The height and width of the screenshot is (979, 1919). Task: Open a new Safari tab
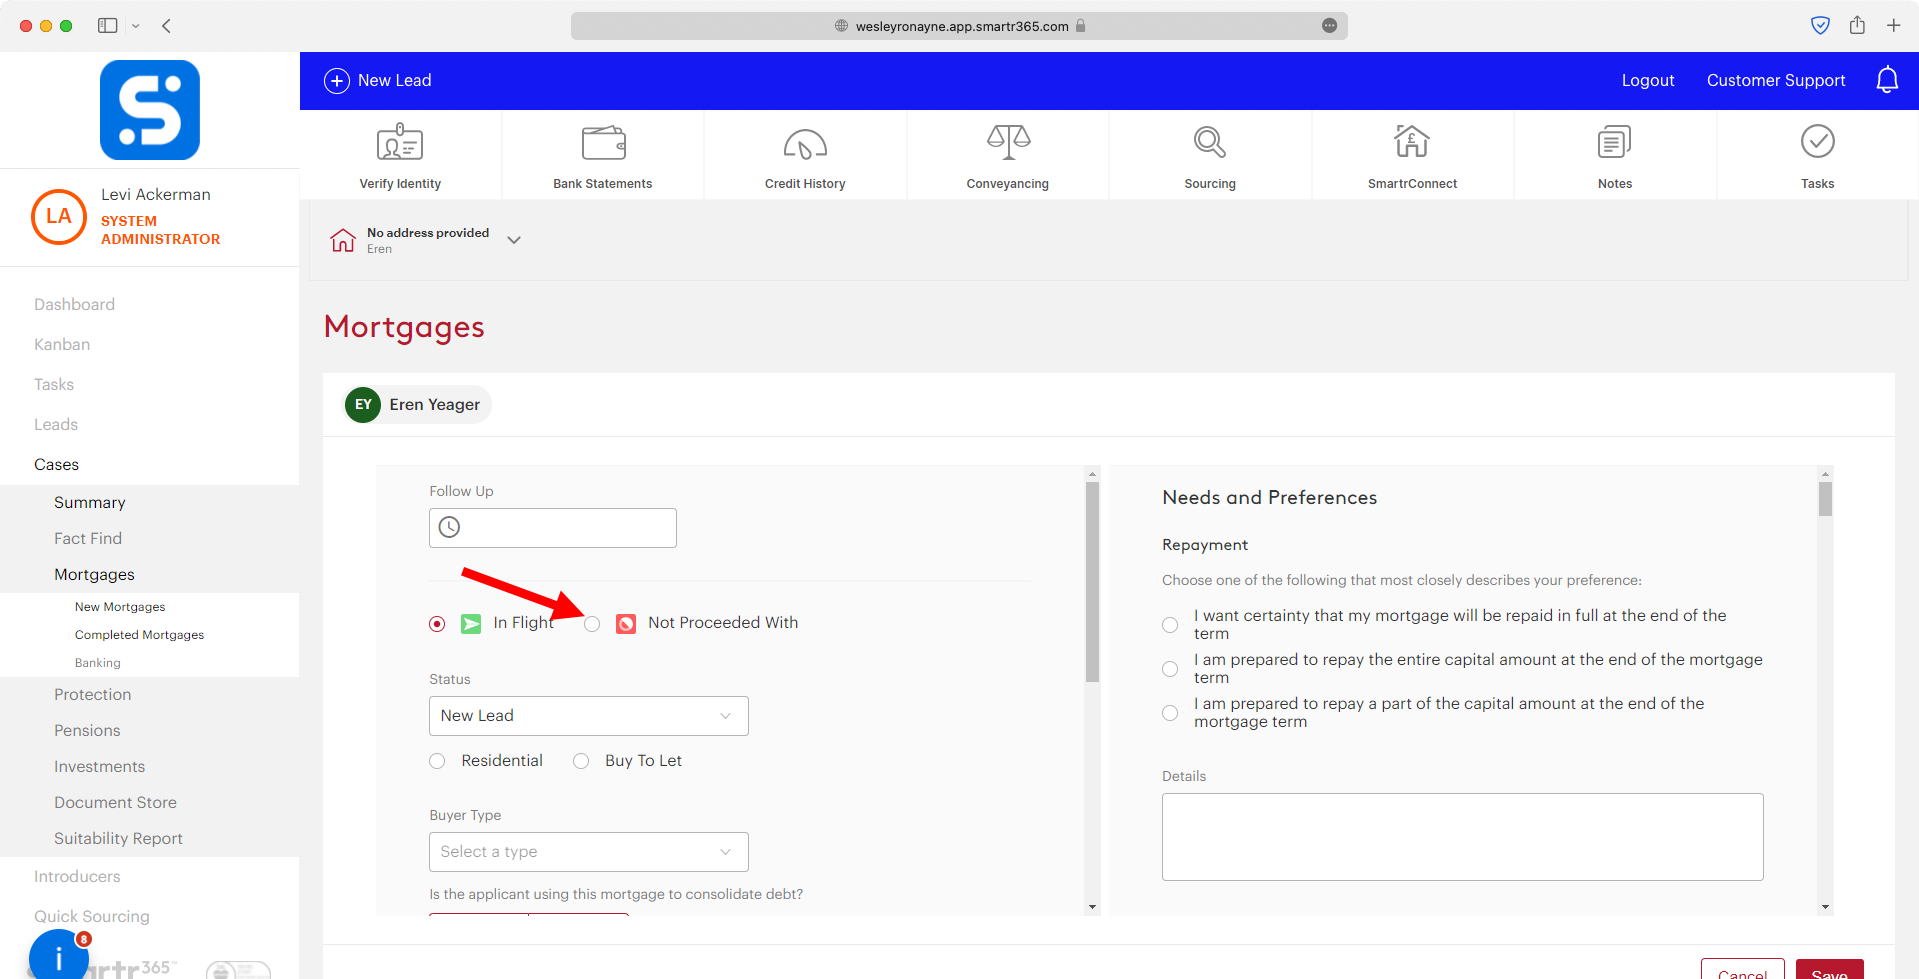(1894, 26)
